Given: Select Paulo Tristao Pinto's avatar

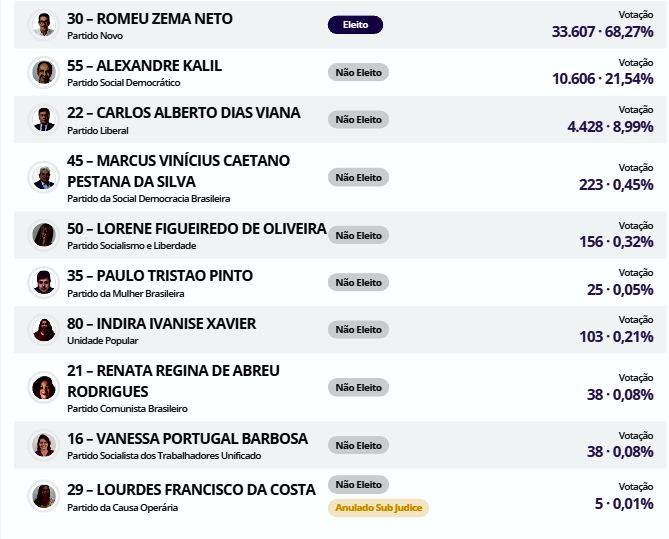Looking at the screenshot, I should [x=44, y=283].
